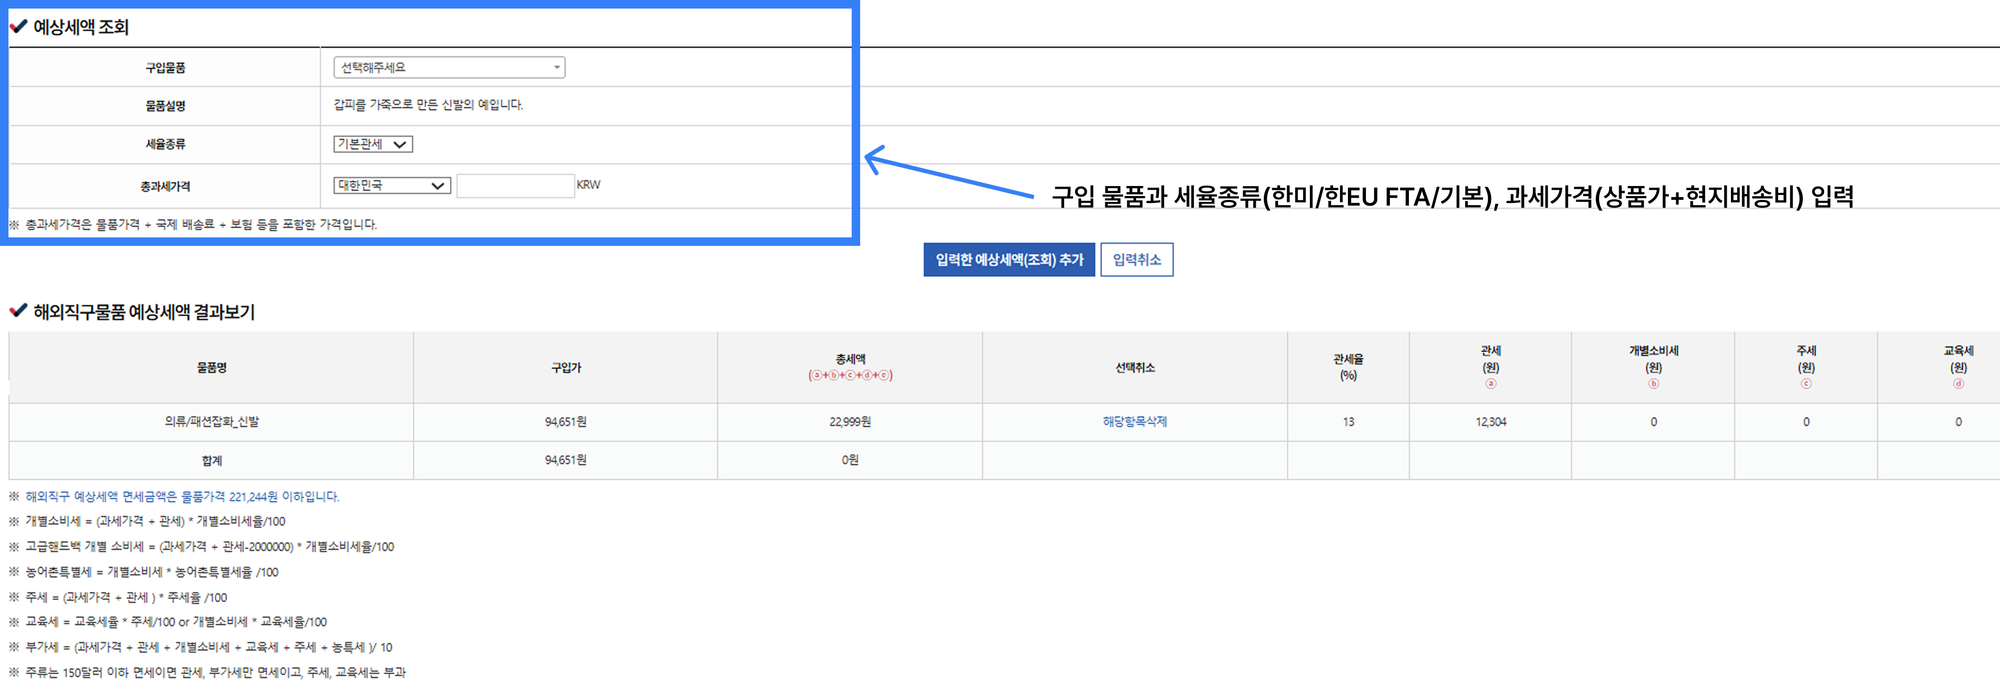
Task: Click the '입력취소' button
Action: point(1137,260)
